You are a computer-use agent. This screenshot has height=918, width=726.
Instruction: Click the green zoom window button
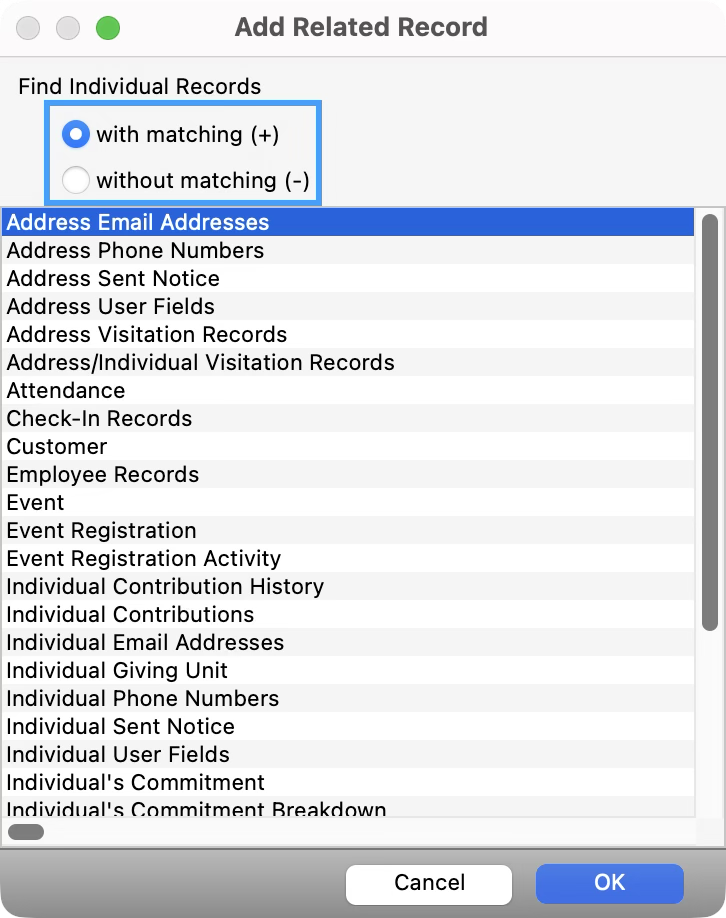pyautogui.click(x=108, y=28)
